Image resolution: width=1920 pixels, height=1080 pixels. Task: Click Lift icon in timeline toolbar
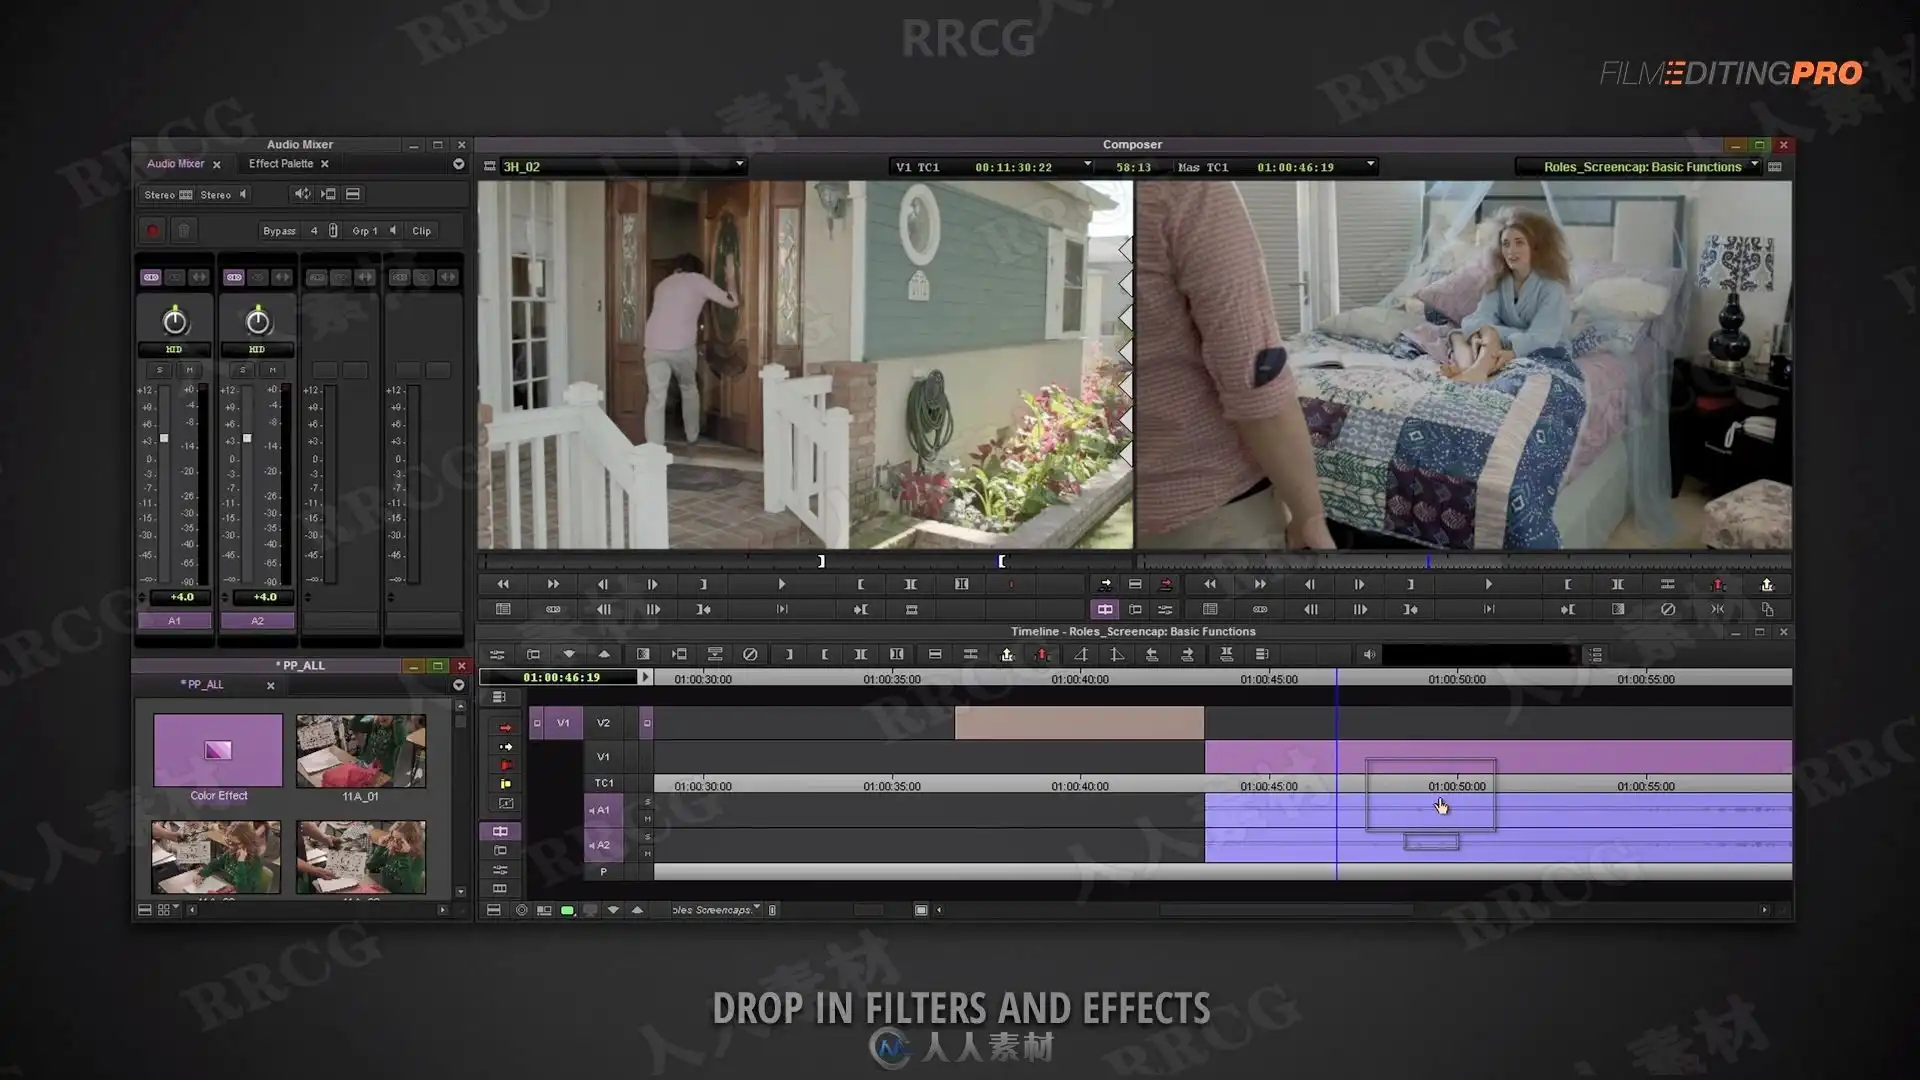click(x=1007, y=655)
